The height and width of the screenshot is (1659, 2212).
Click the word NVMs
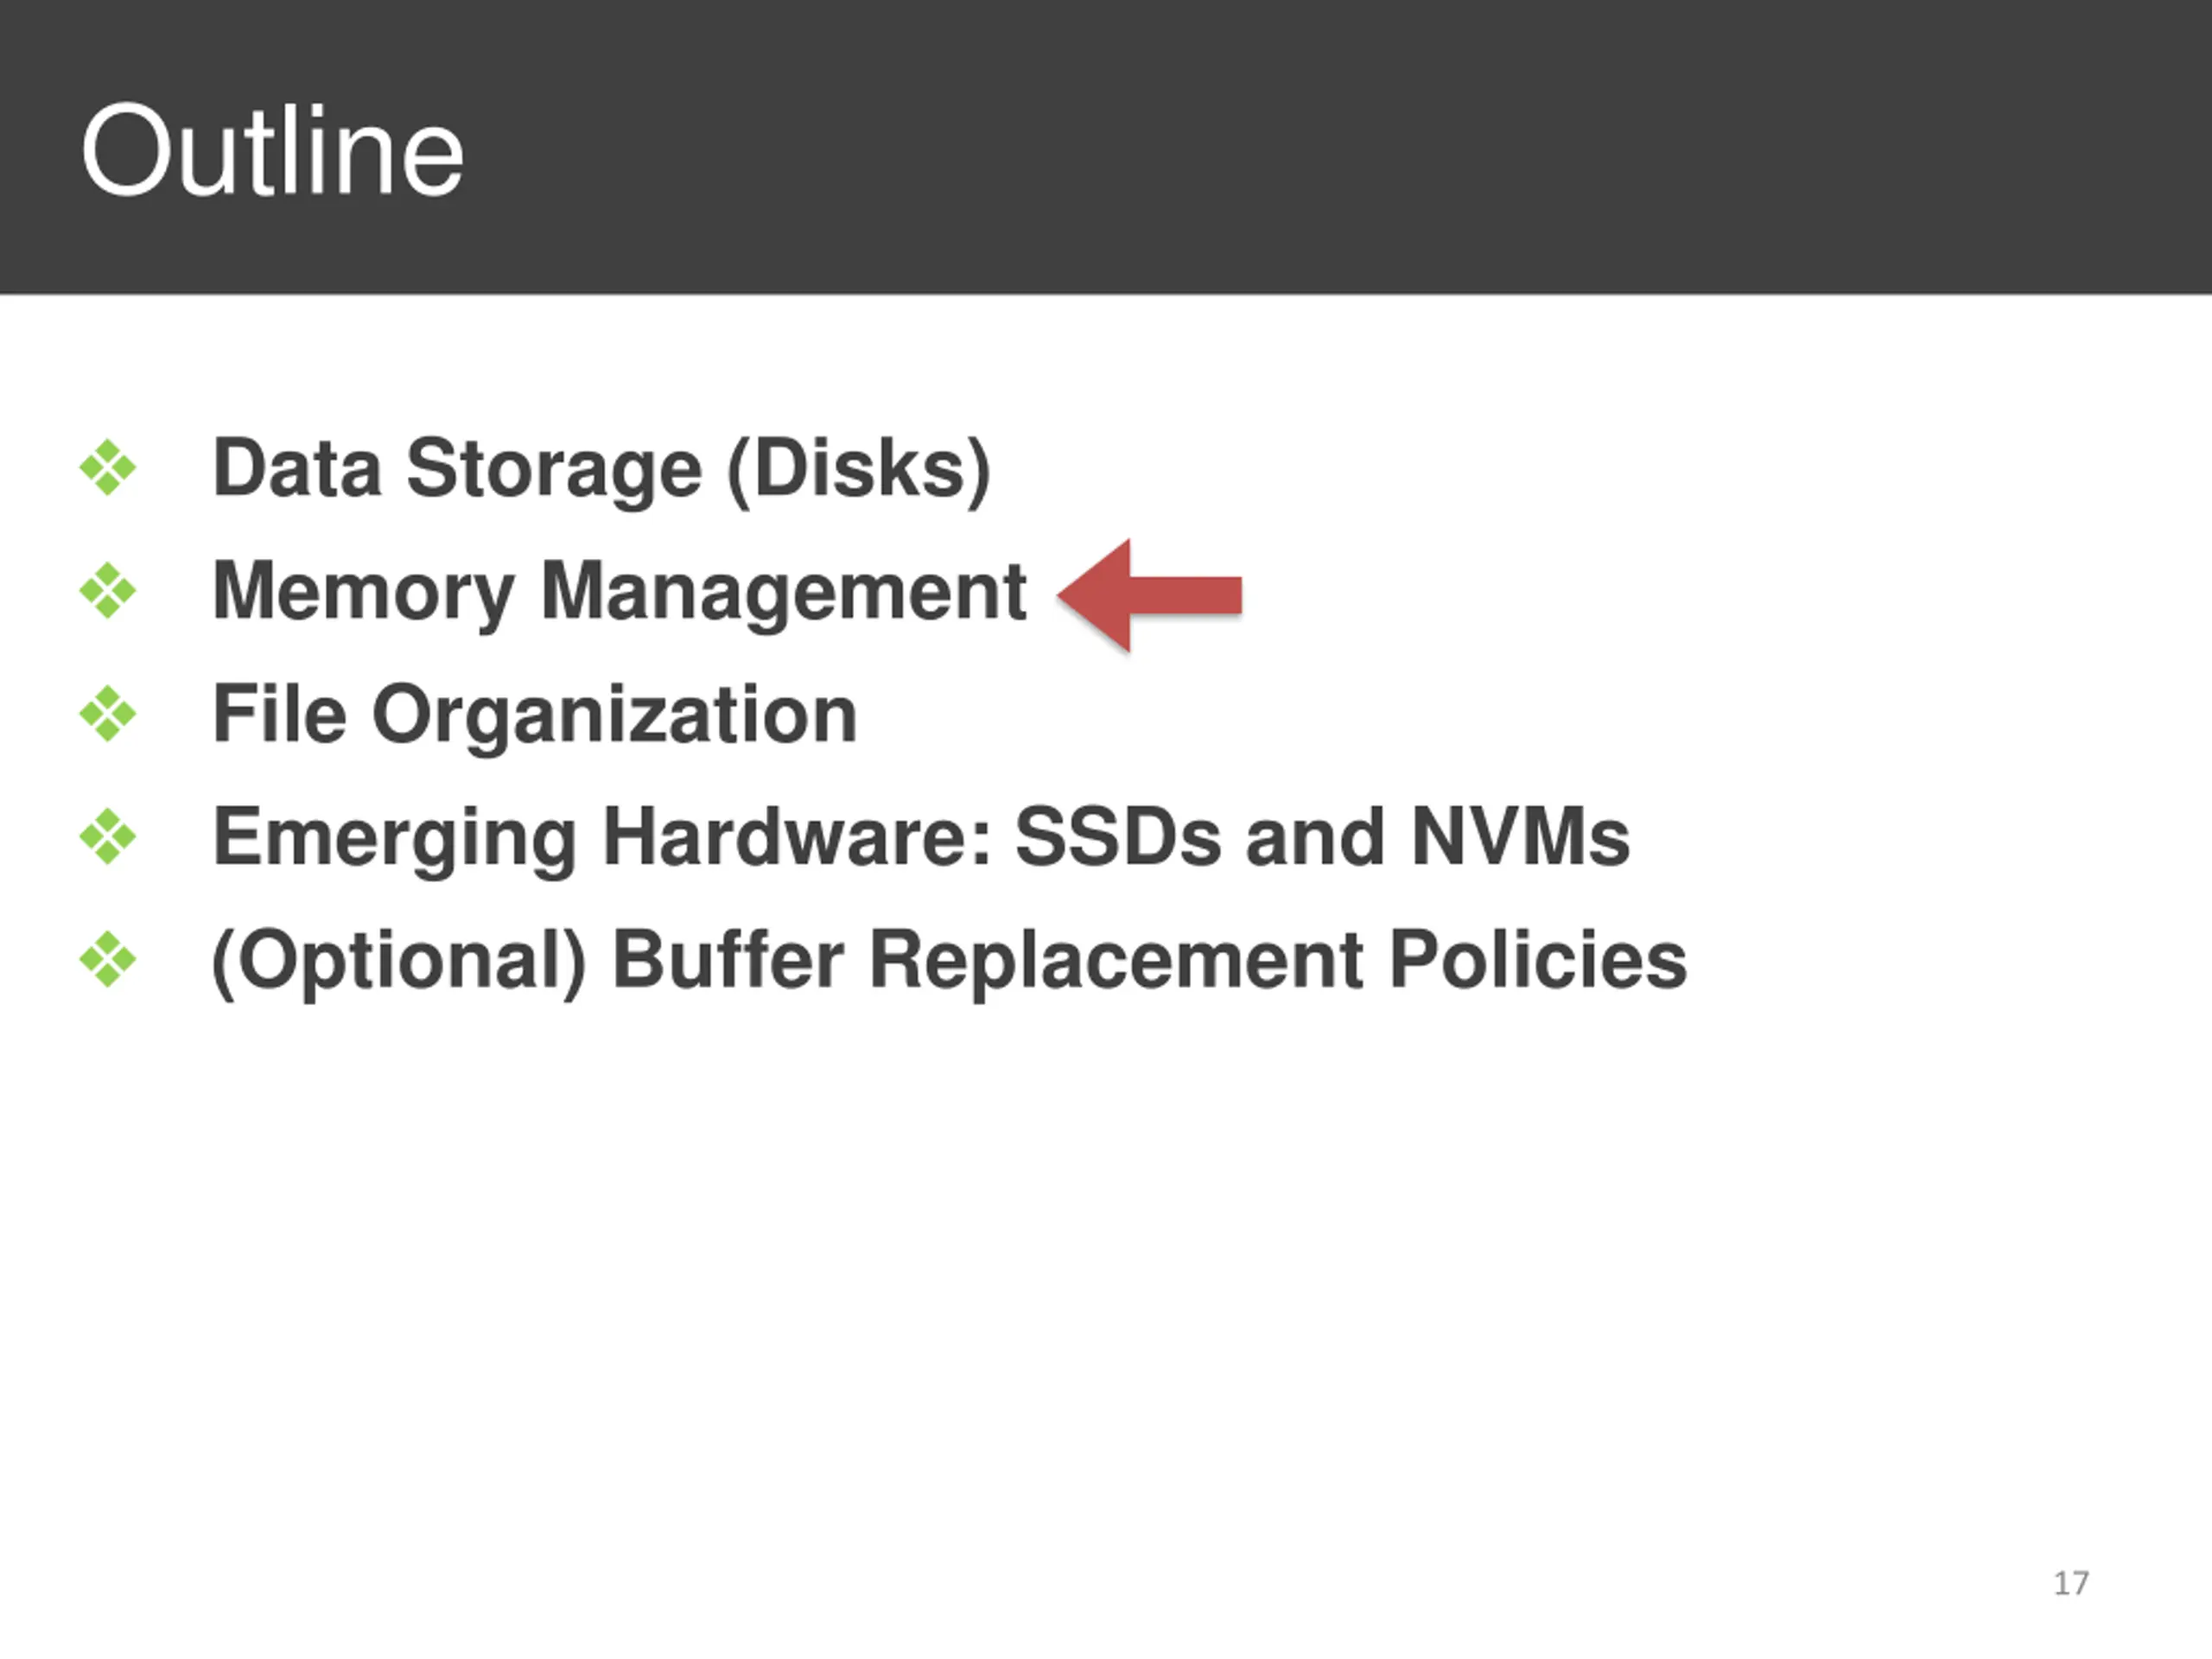point(1520,836)
